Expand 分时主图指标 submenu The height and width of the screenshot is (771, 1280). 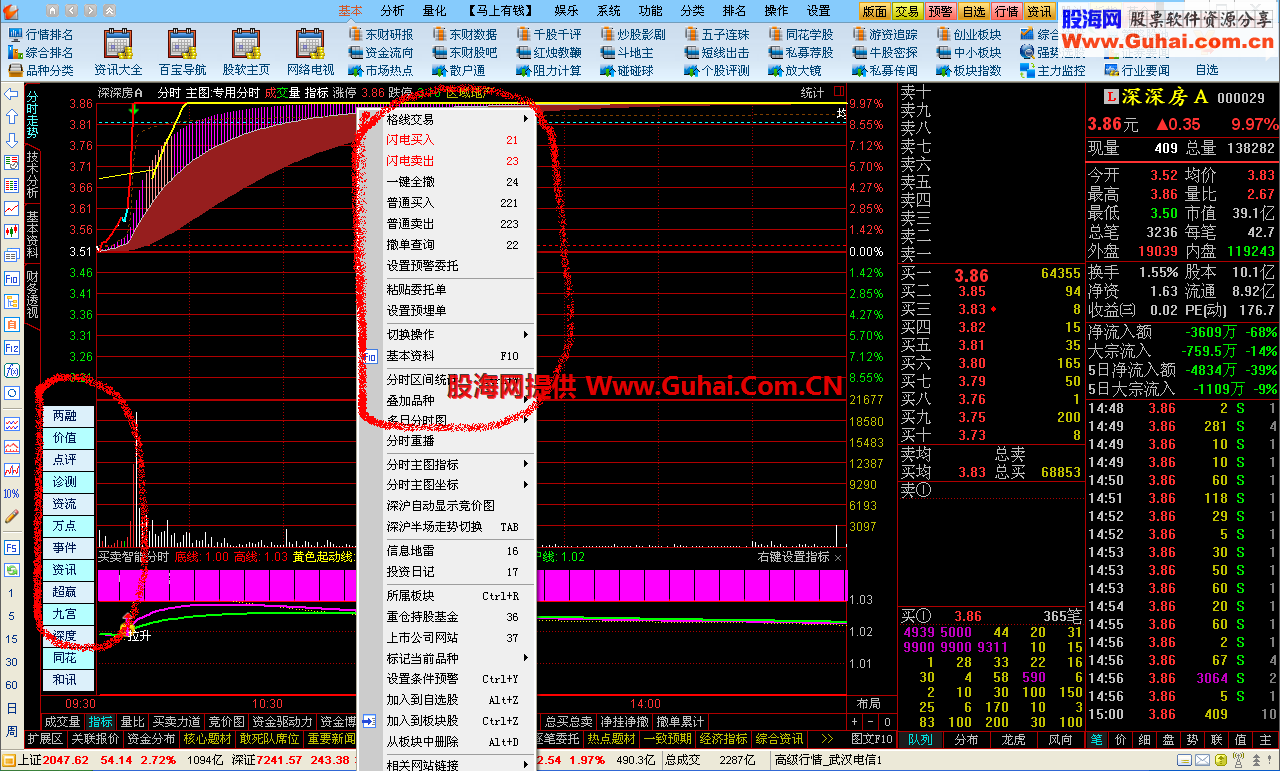(457, 464)
